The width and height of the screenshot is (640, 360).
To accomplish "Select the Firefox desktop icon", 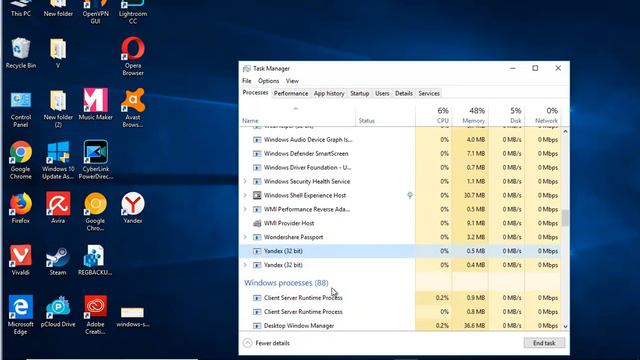I will pyautogui.click(x=21, y=208).
